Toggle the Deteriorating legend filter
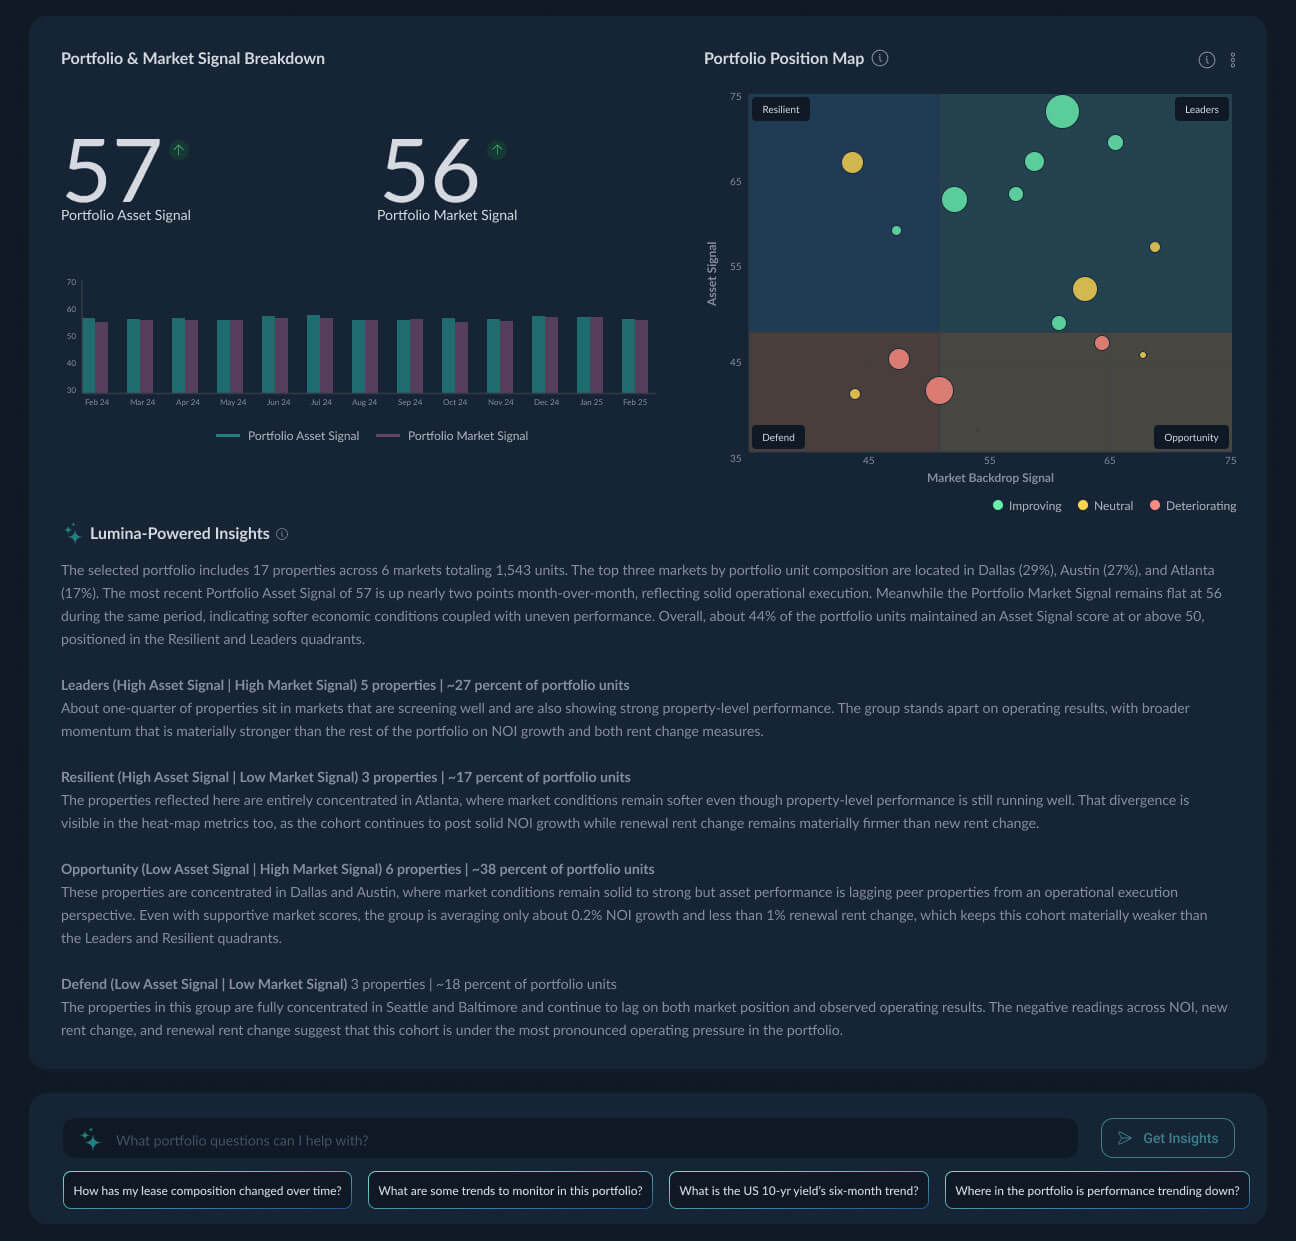 (1193, 506)
